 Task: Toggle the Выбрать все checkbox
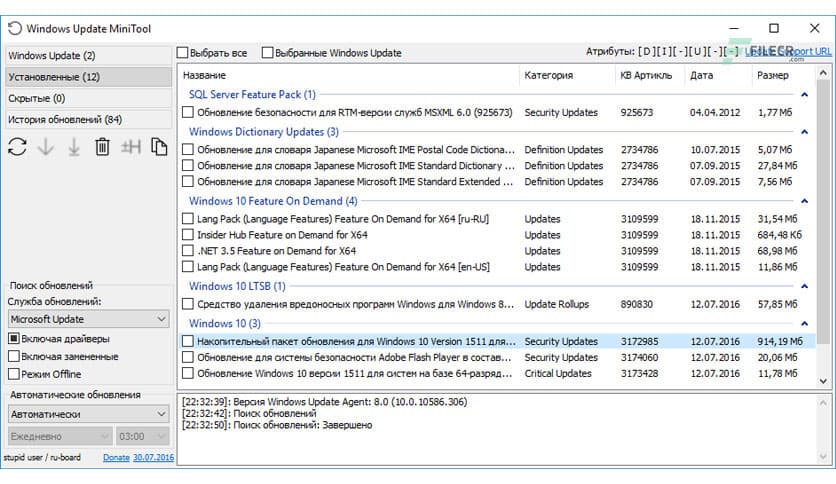point(183,52)
